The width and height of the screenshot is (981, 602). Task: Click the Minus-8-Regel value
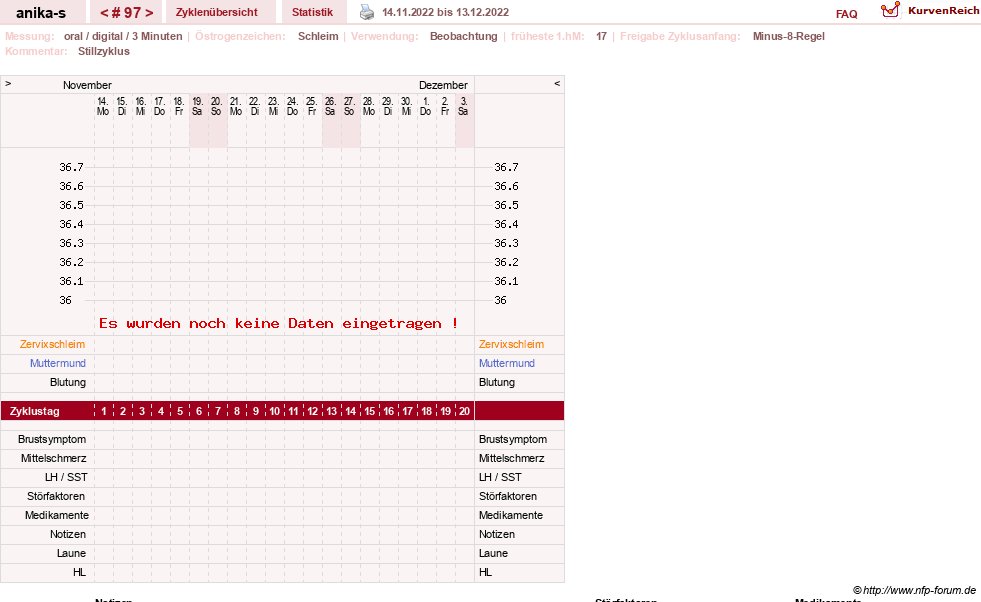pyautogui.click(x=788, y=36)
